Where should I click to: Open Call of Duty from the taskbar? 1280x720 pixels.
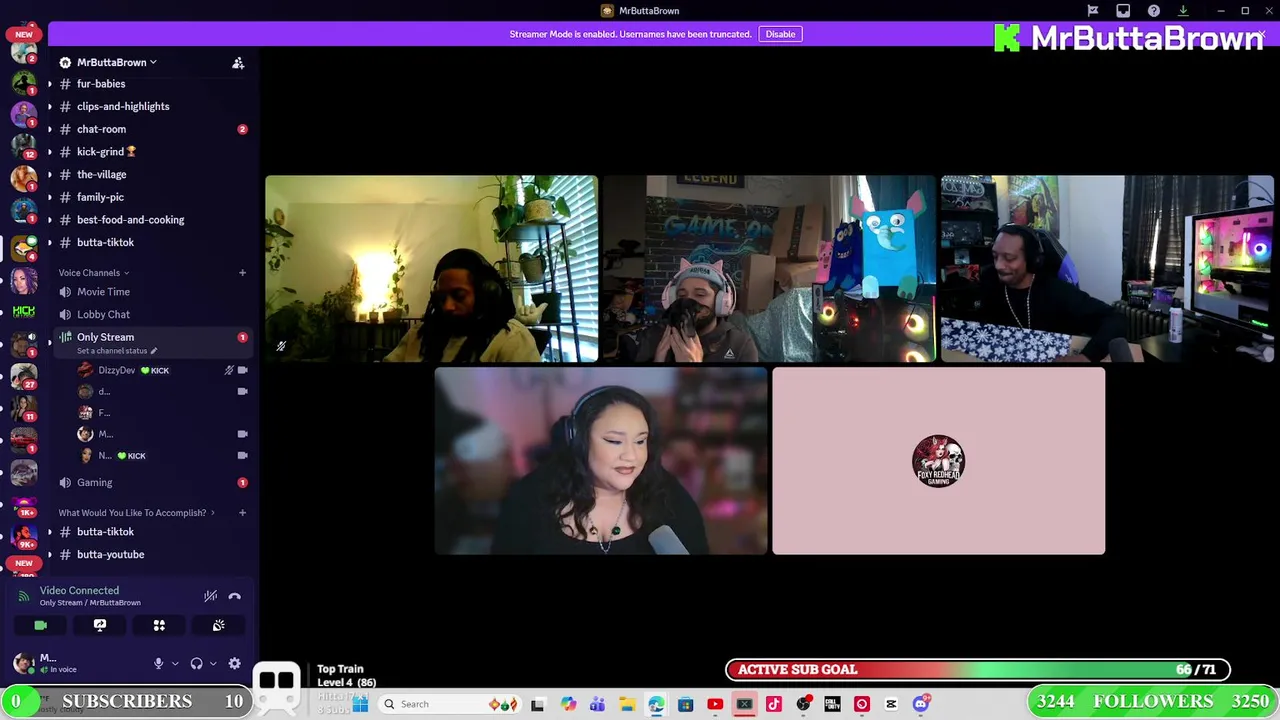(832, 704)
